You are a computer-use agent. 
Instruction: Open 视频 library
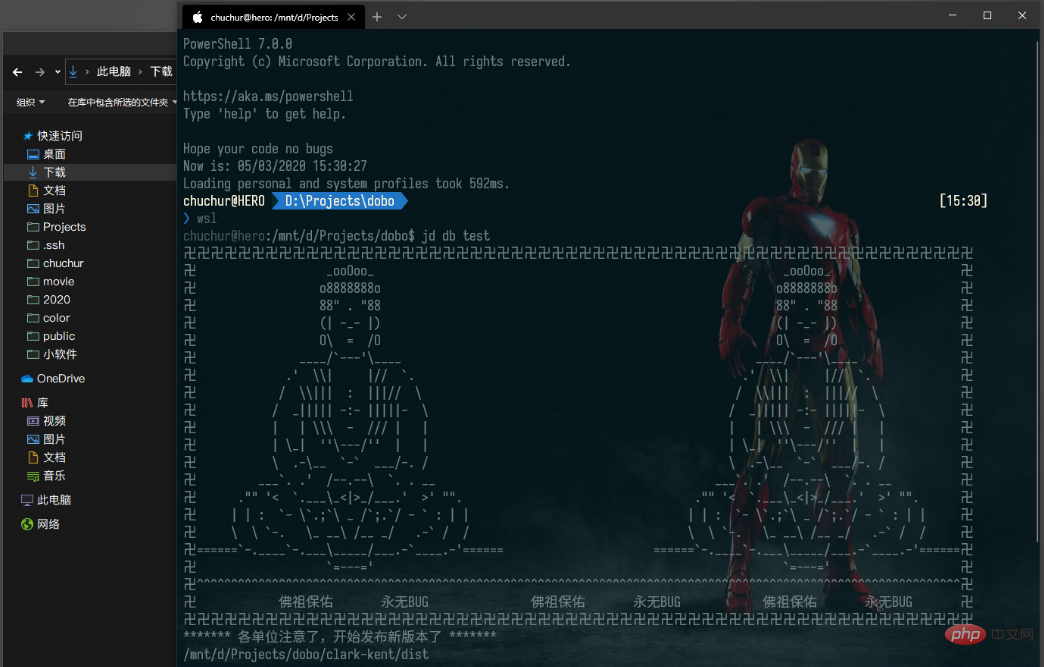[54, 421]
